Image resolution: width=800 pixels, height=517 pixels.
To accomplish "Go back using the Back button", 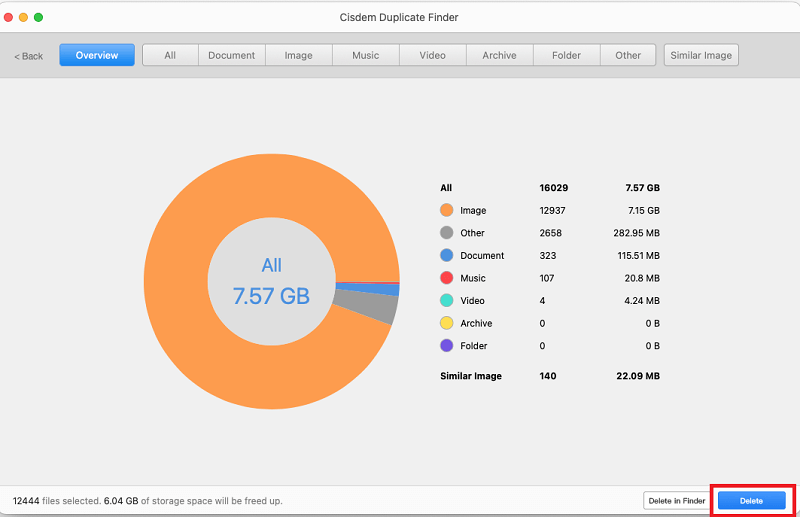I will [x=29, y=56].
